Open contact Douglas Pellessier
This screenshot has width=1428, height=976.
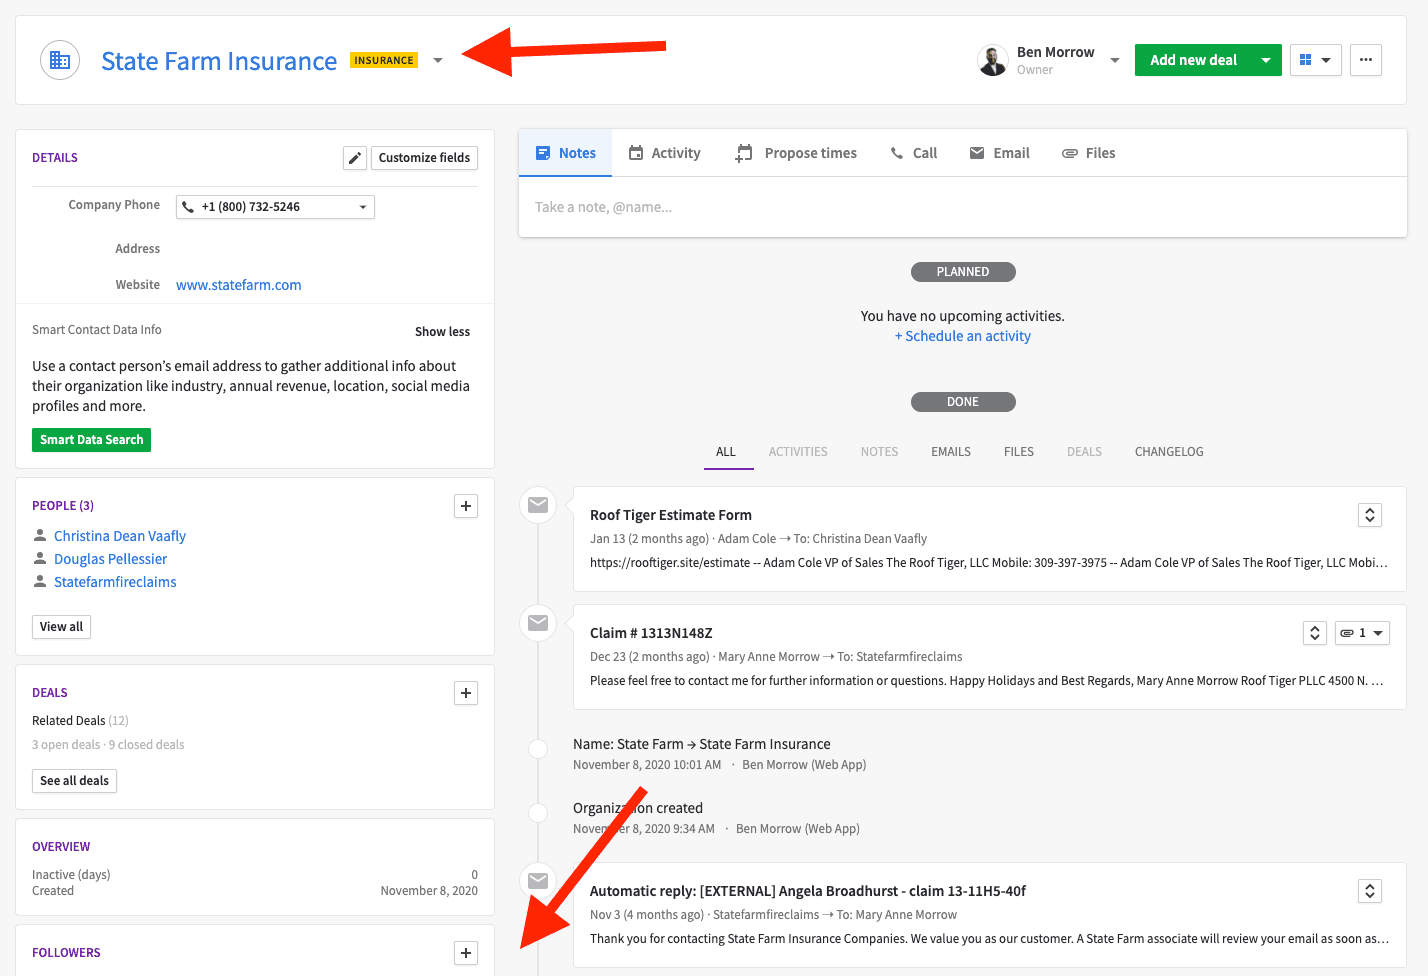pos(110,559)
